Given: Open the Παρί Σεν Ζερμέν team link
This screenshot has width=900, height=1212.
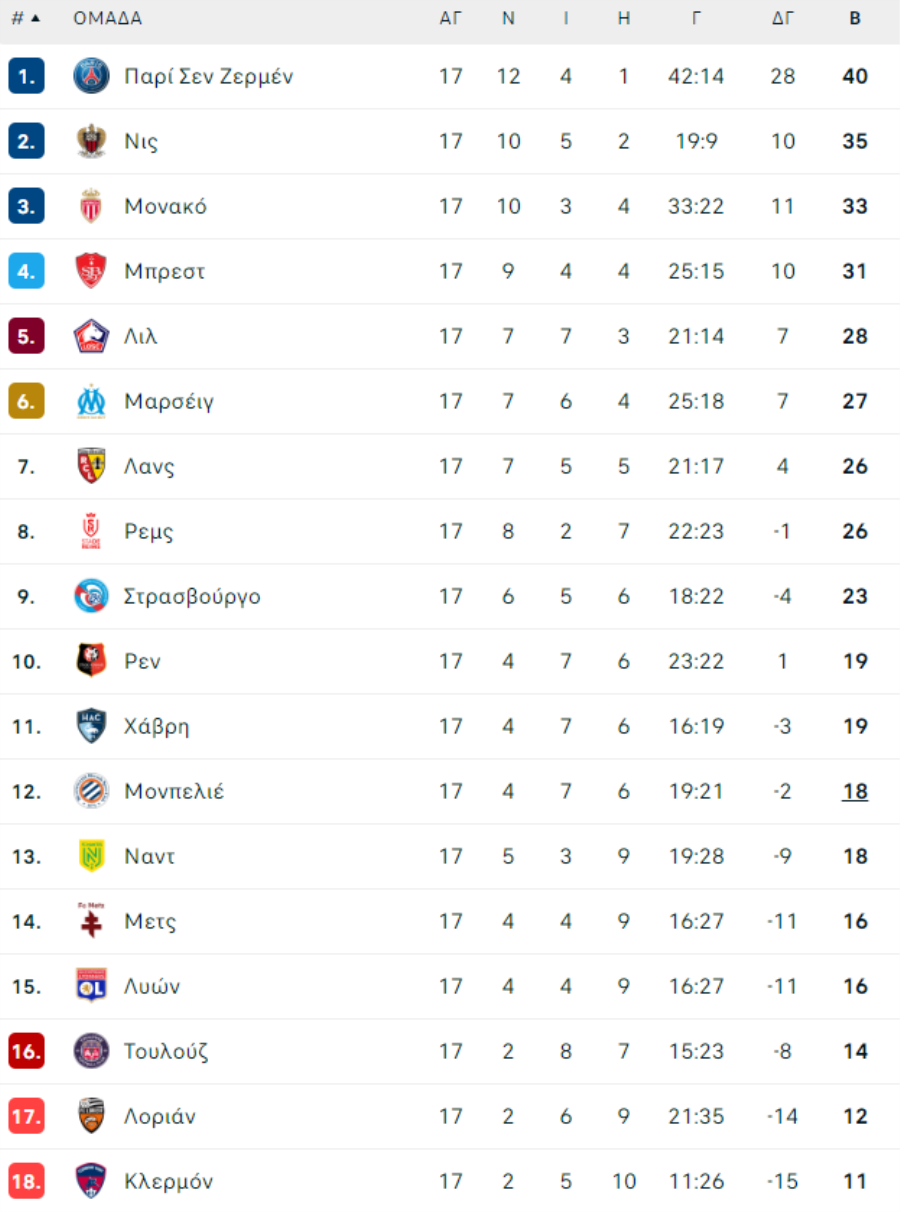Looking at the screenshot, I should (x=209, y=76).
